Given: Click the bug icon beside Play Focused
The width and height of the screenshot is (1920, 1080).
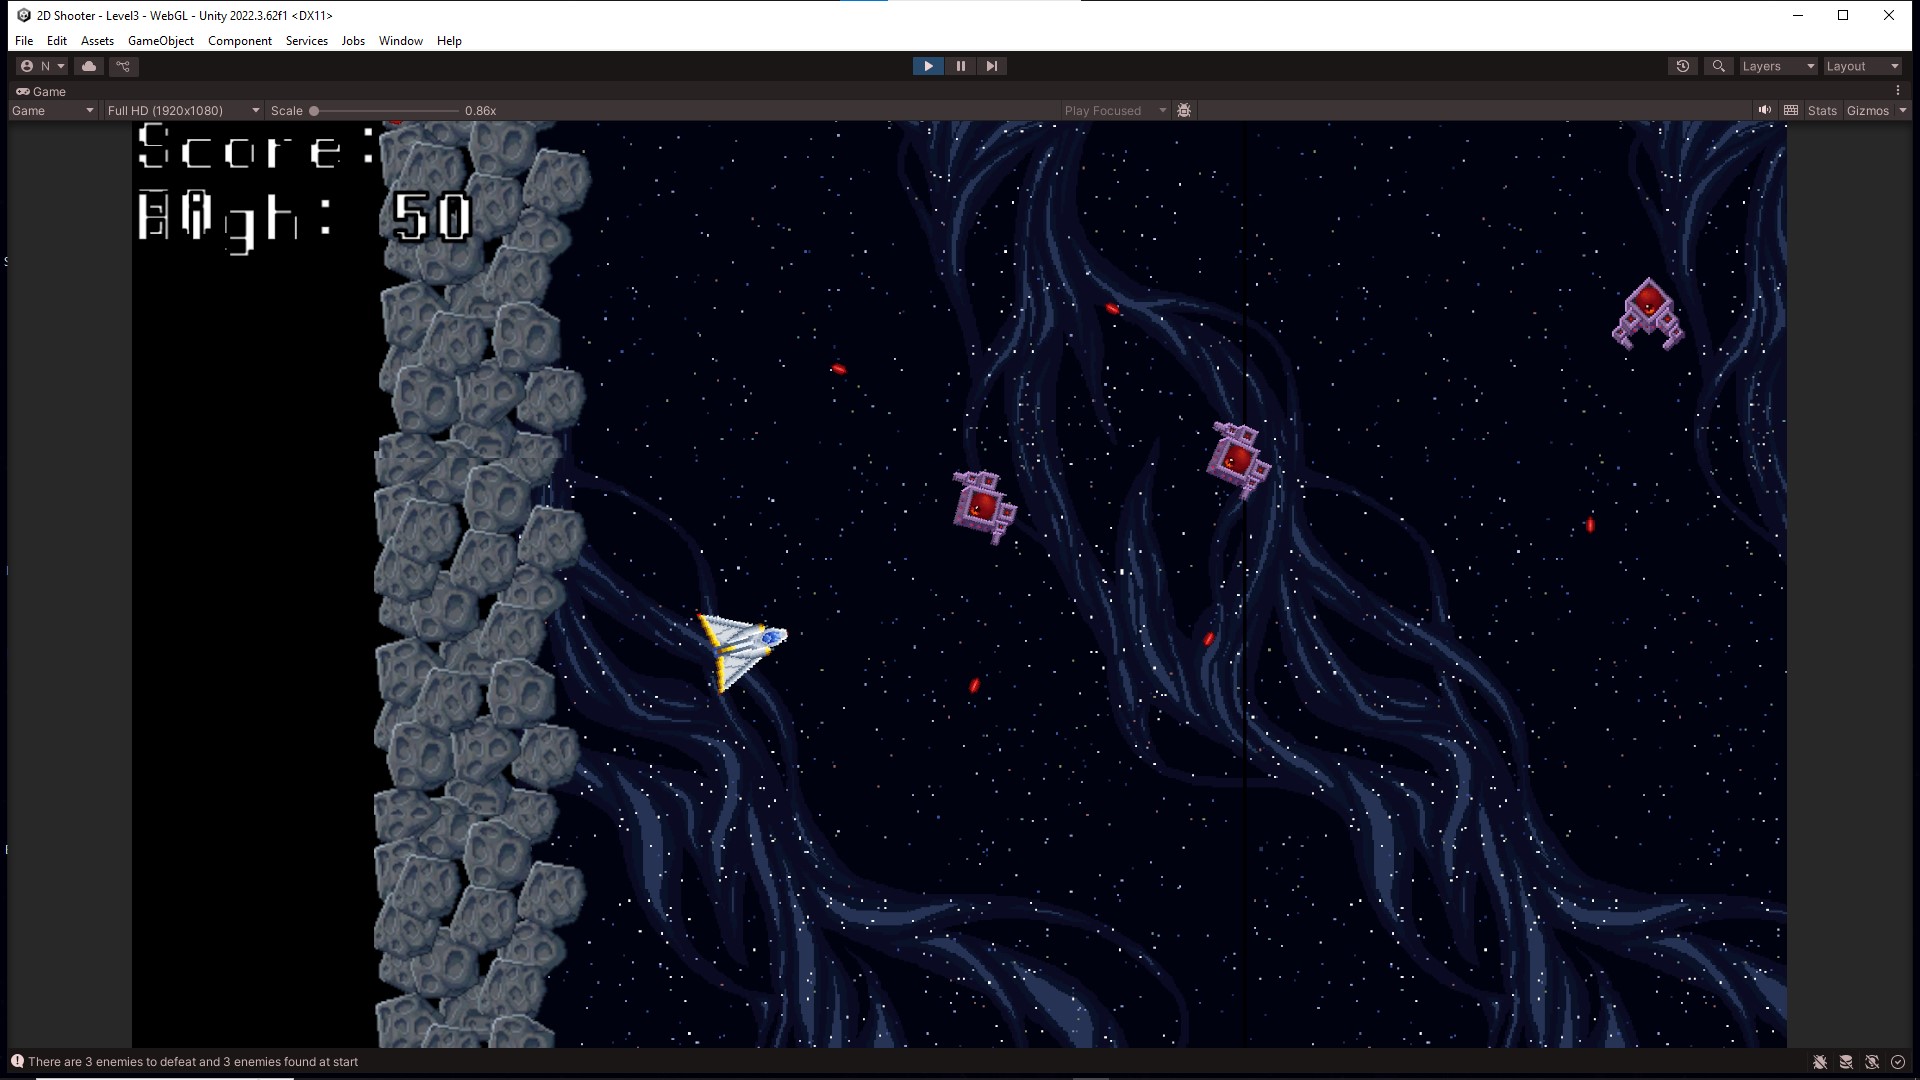Looking at the screenshot, I should click(x=1184, y=110).
